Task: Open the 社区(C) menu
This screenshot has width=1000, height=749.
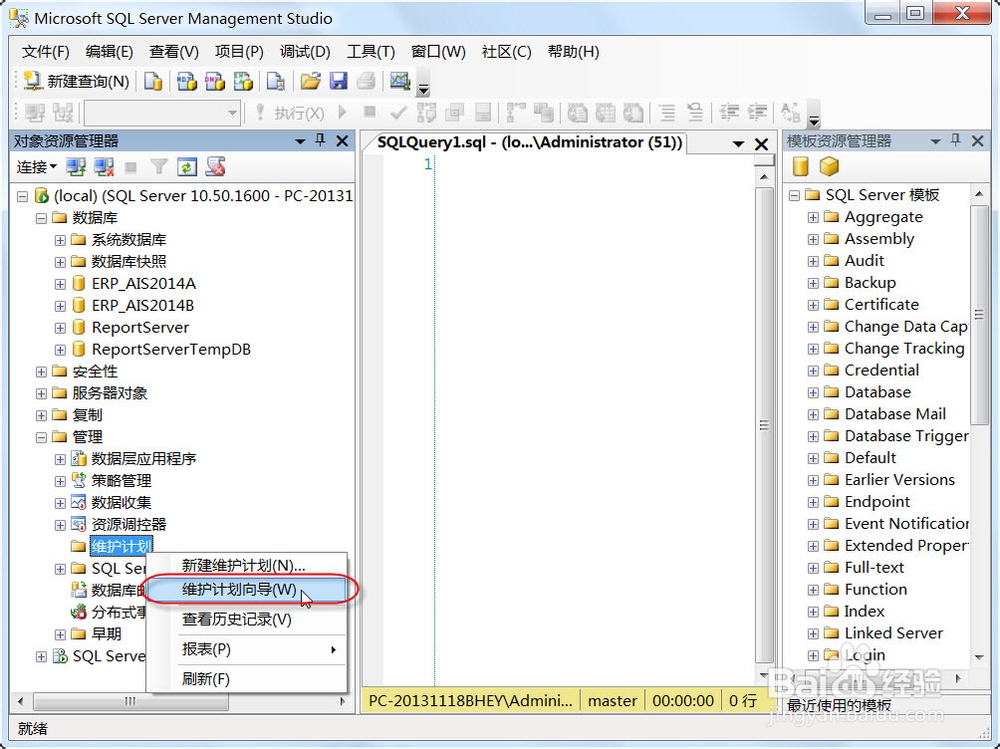Action: [x=506, y=52]
